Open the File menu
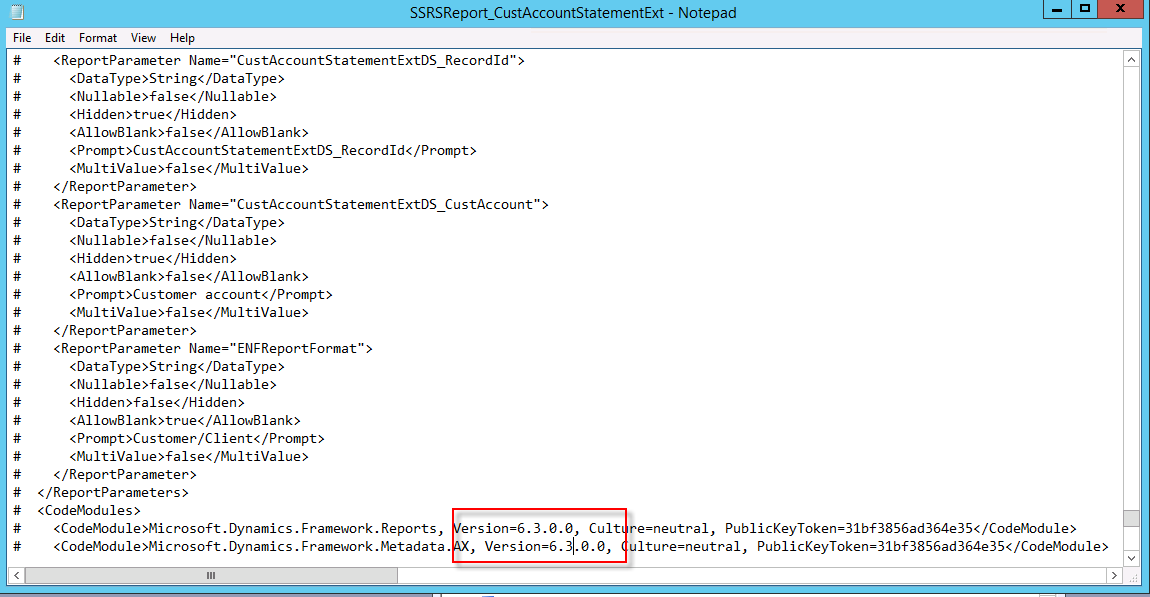 click(x=22, y=38)
